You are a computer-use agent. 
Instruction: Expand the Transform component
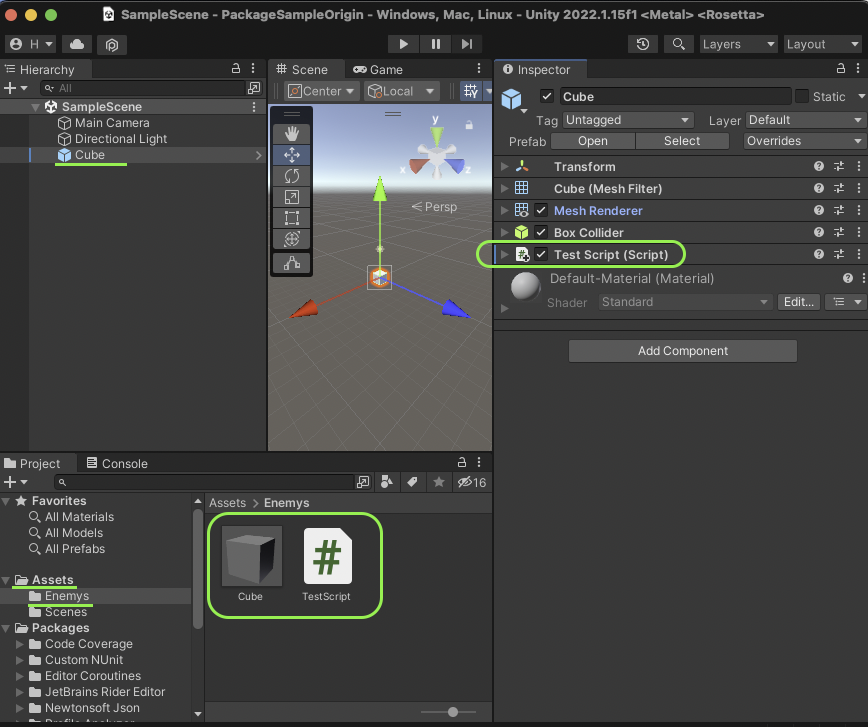(x=505, y=167)
